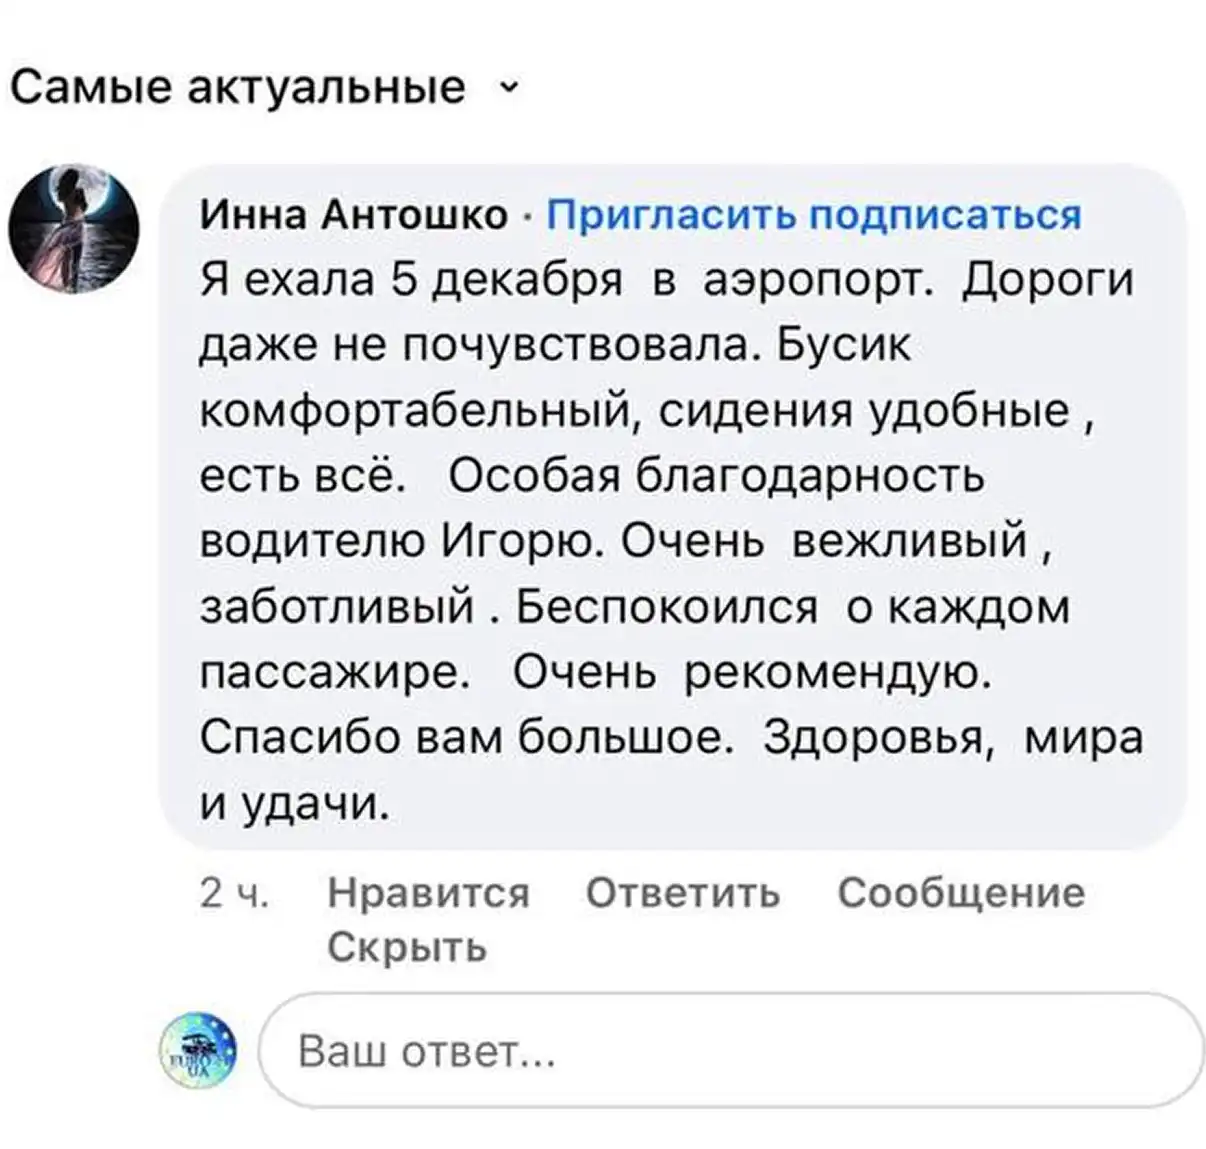Open Инна Антошко's round profile picture
The height and width of the screenshot is (1149, 1206).
(74, 230)
